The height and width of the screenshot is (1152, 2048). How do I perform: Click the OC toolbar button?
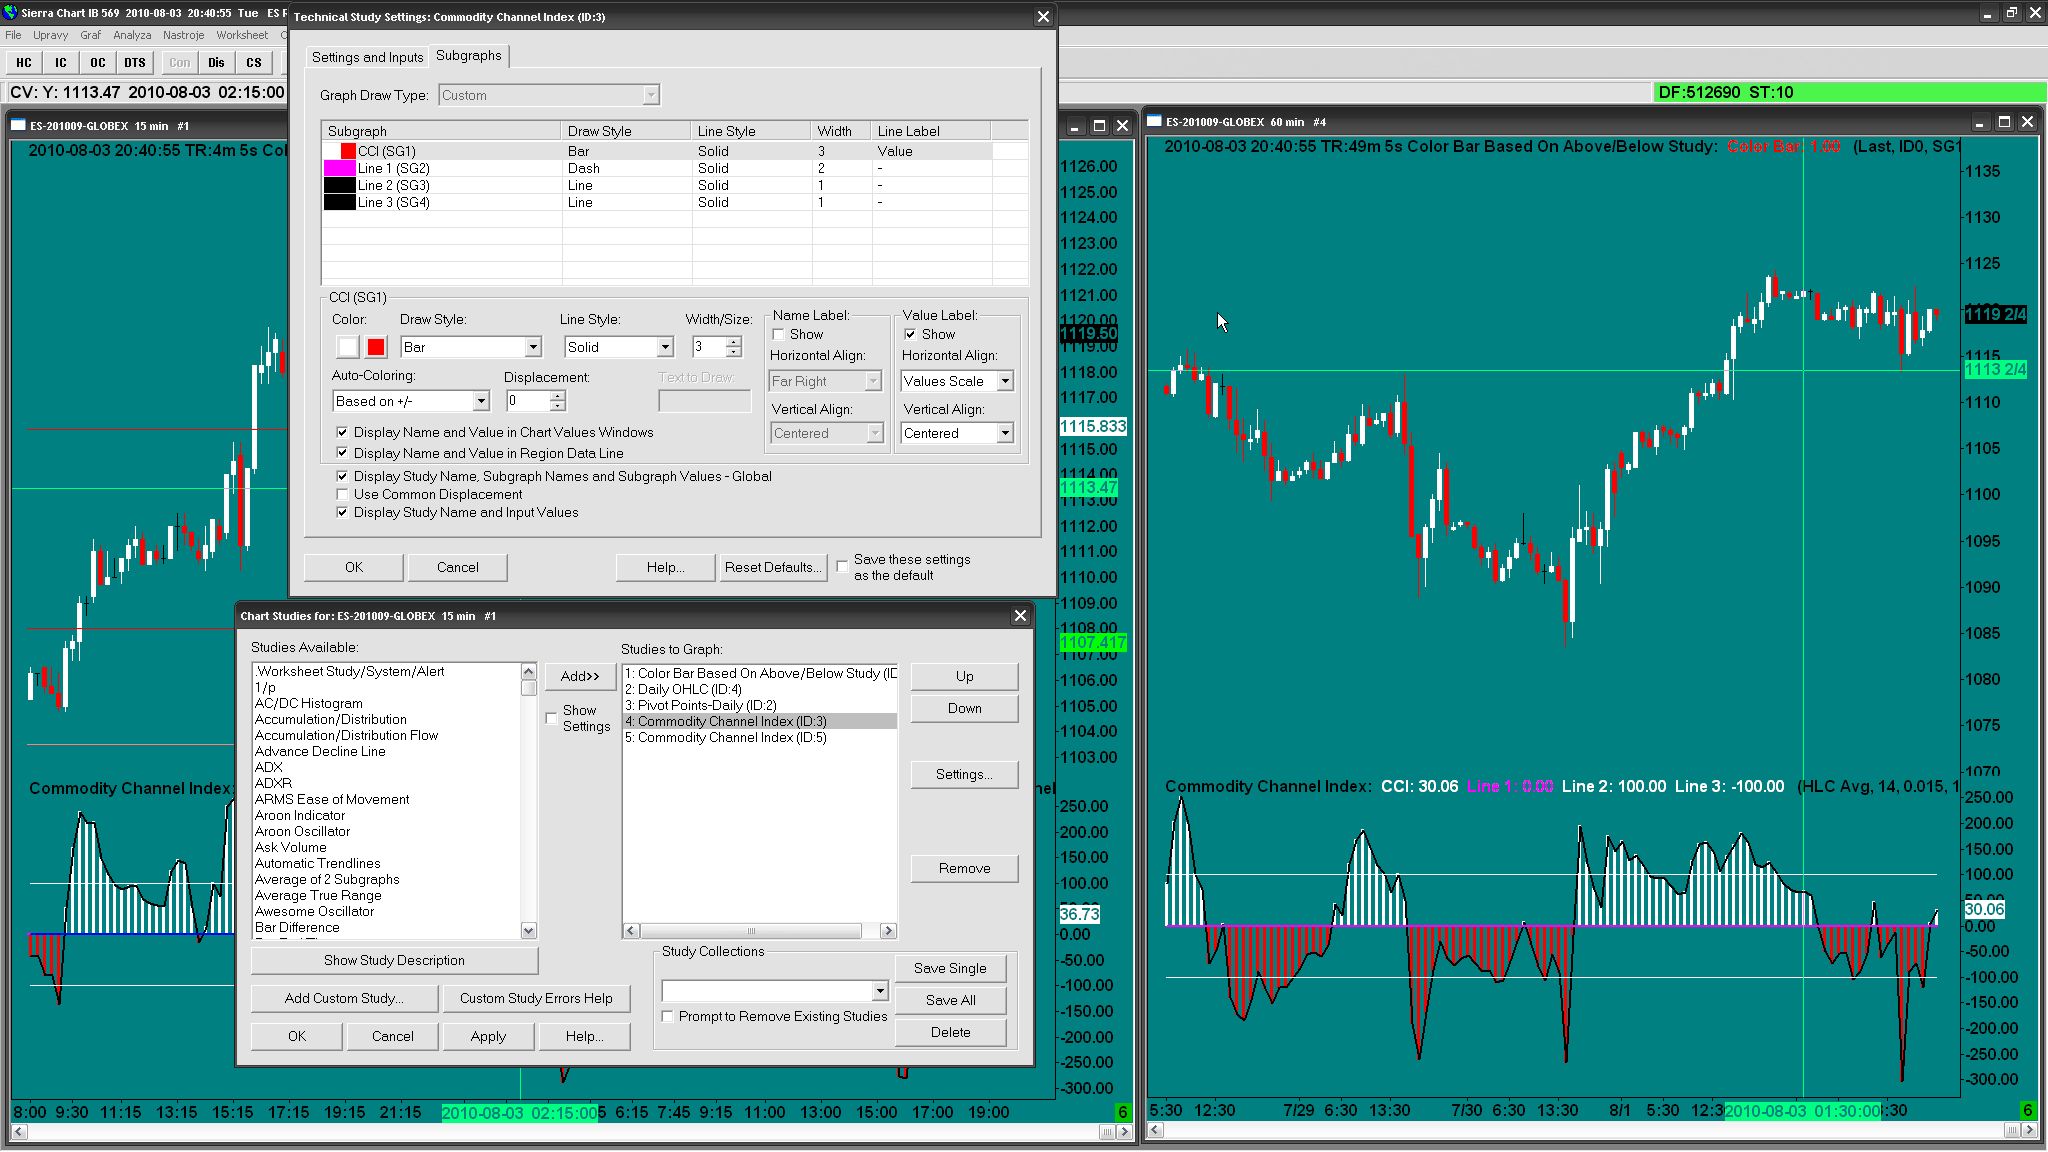[x=97, y=62]
